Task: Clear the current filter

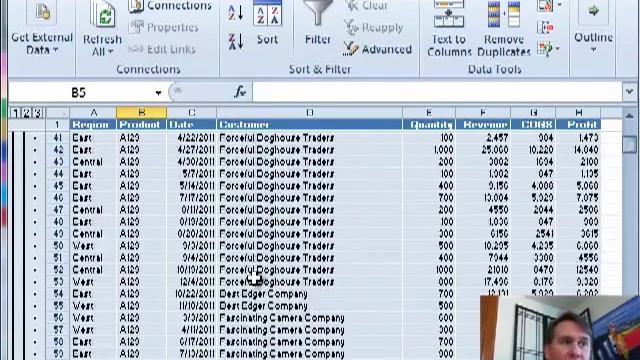Action: tap(366, 6)
